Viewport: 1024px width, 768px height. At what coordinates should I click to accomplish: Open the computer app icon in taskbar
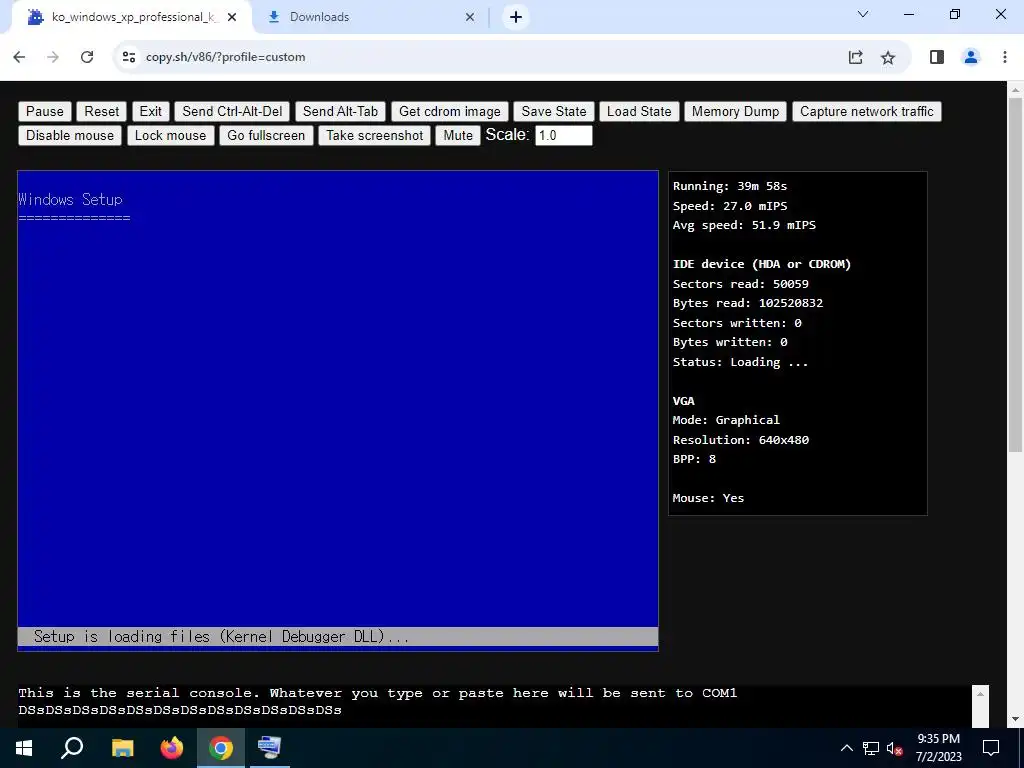pyautogui.click(x=269, y=748)
